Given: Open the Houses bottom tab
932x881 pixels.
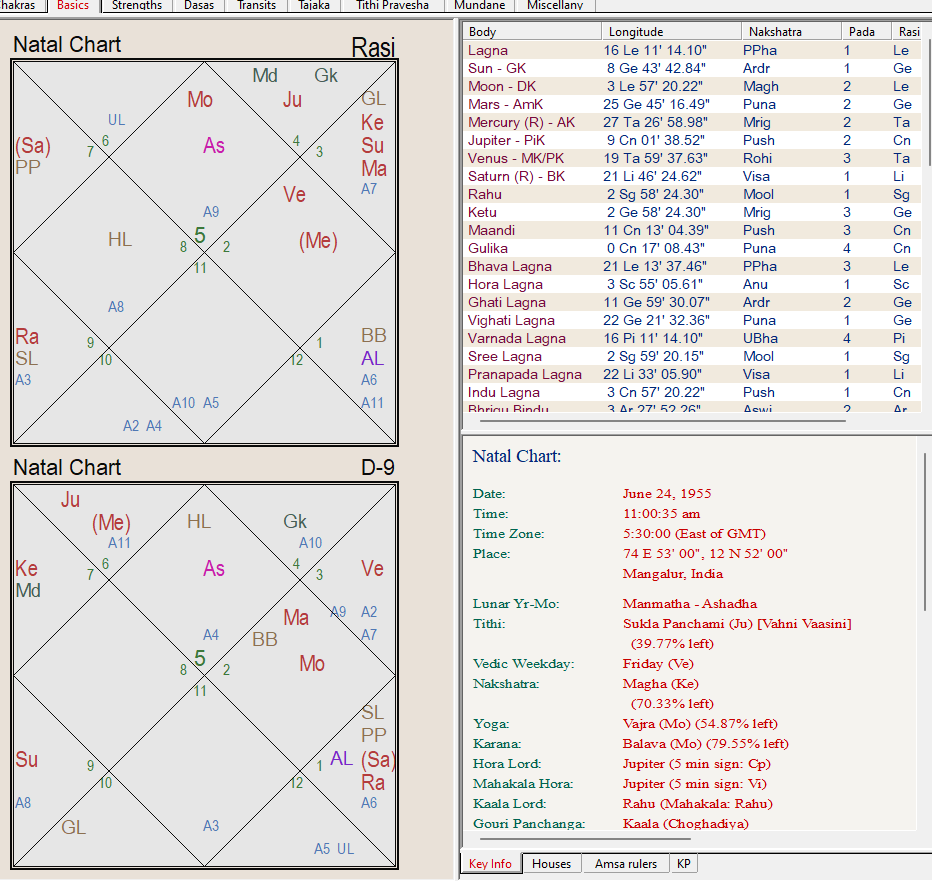Looking at the screenshot, I should (551, 864).
